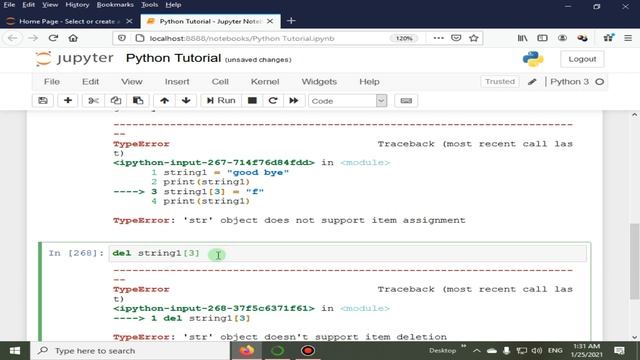The image size is (640, 360).
Task: Go to the browser home page
Action: click(73, 38)
